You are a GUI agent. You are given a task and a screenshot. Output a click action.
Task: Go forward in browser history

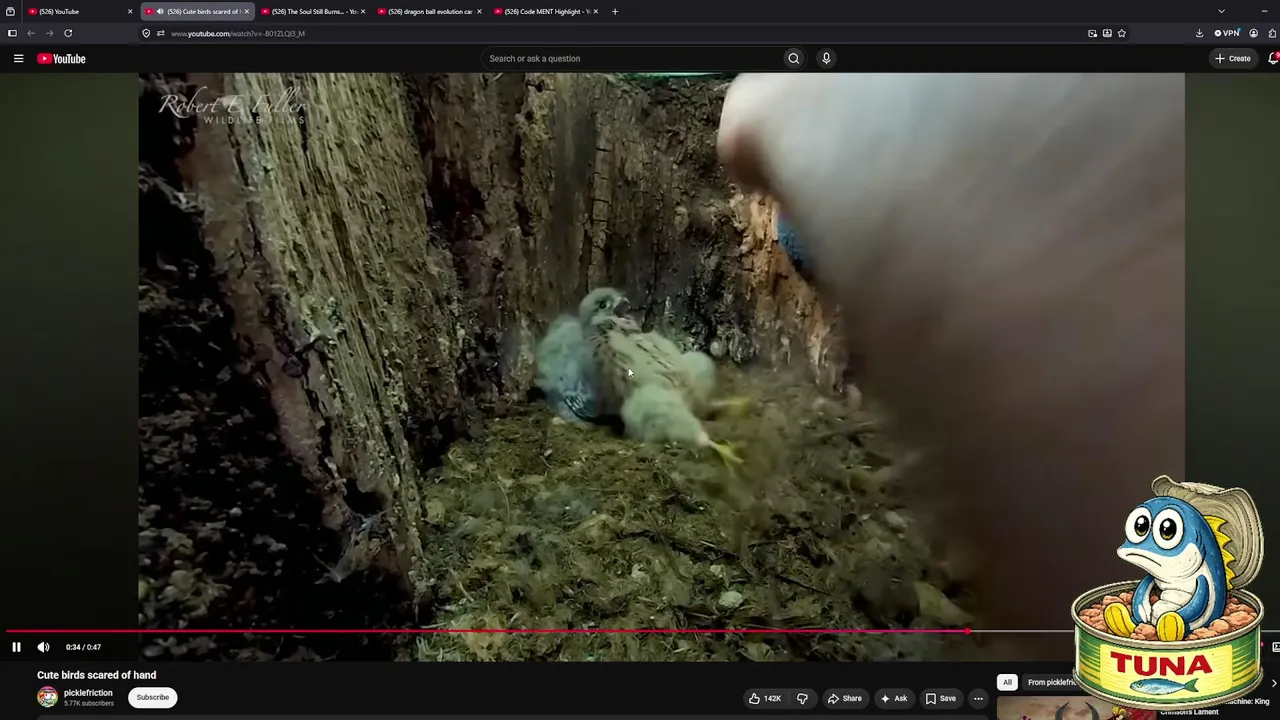[x=49, y=33]
